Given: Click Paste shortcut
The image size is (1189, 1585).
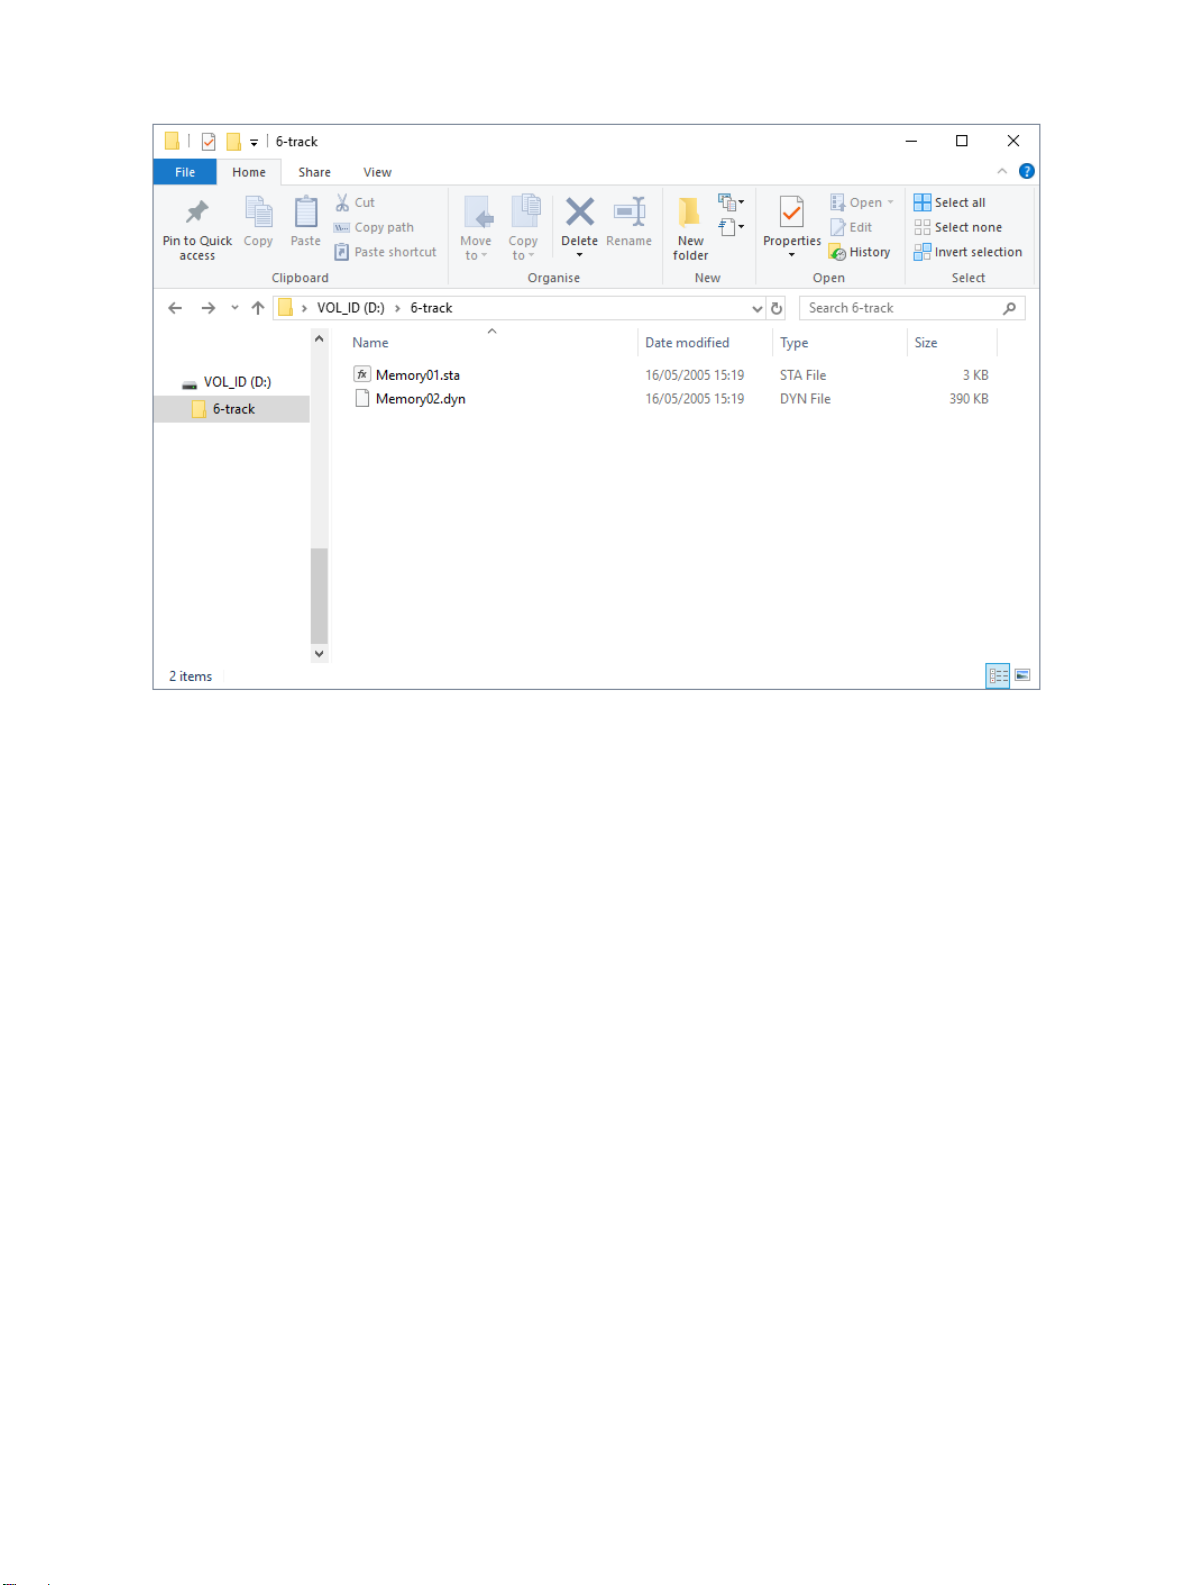Looking at the screenshot, I should (x=386, y=252).
